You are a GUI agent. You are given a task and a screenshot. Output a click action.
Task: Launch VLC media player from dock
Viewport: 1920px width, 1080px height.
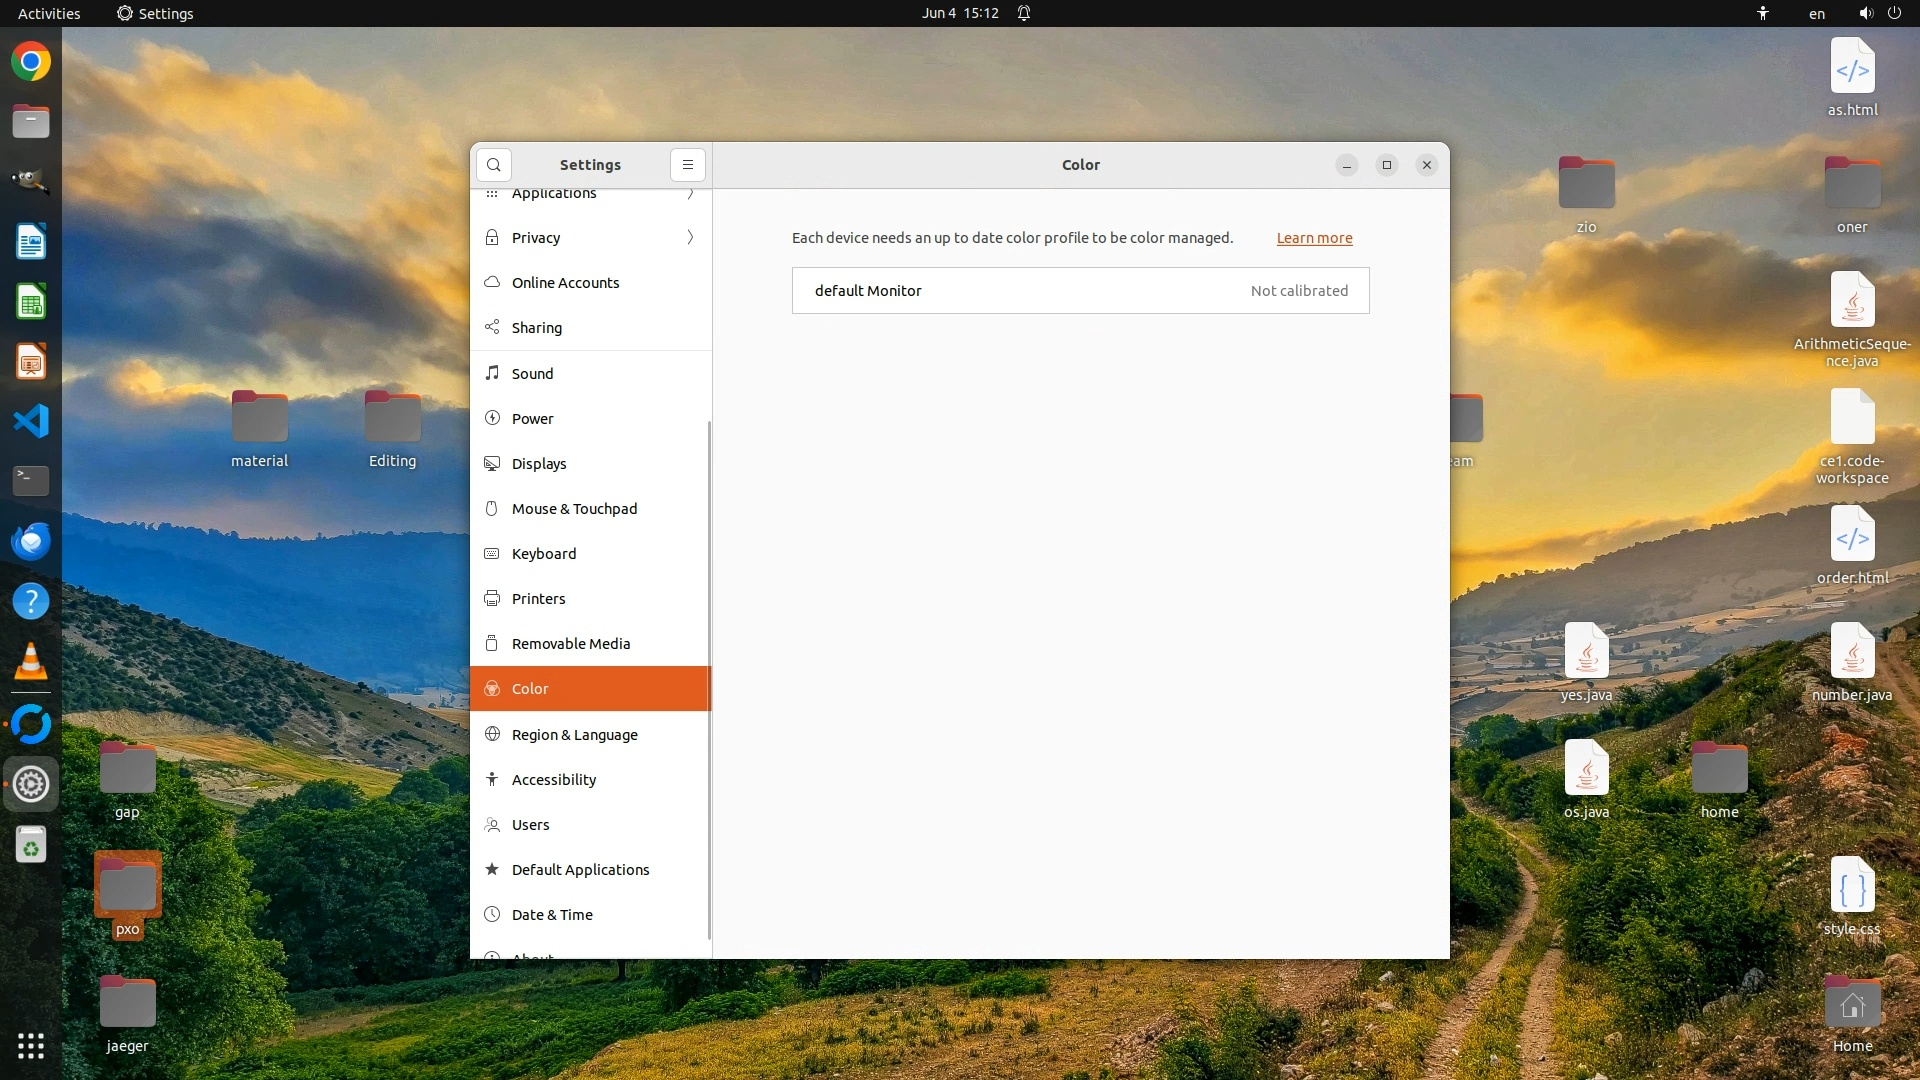[31, 661]
